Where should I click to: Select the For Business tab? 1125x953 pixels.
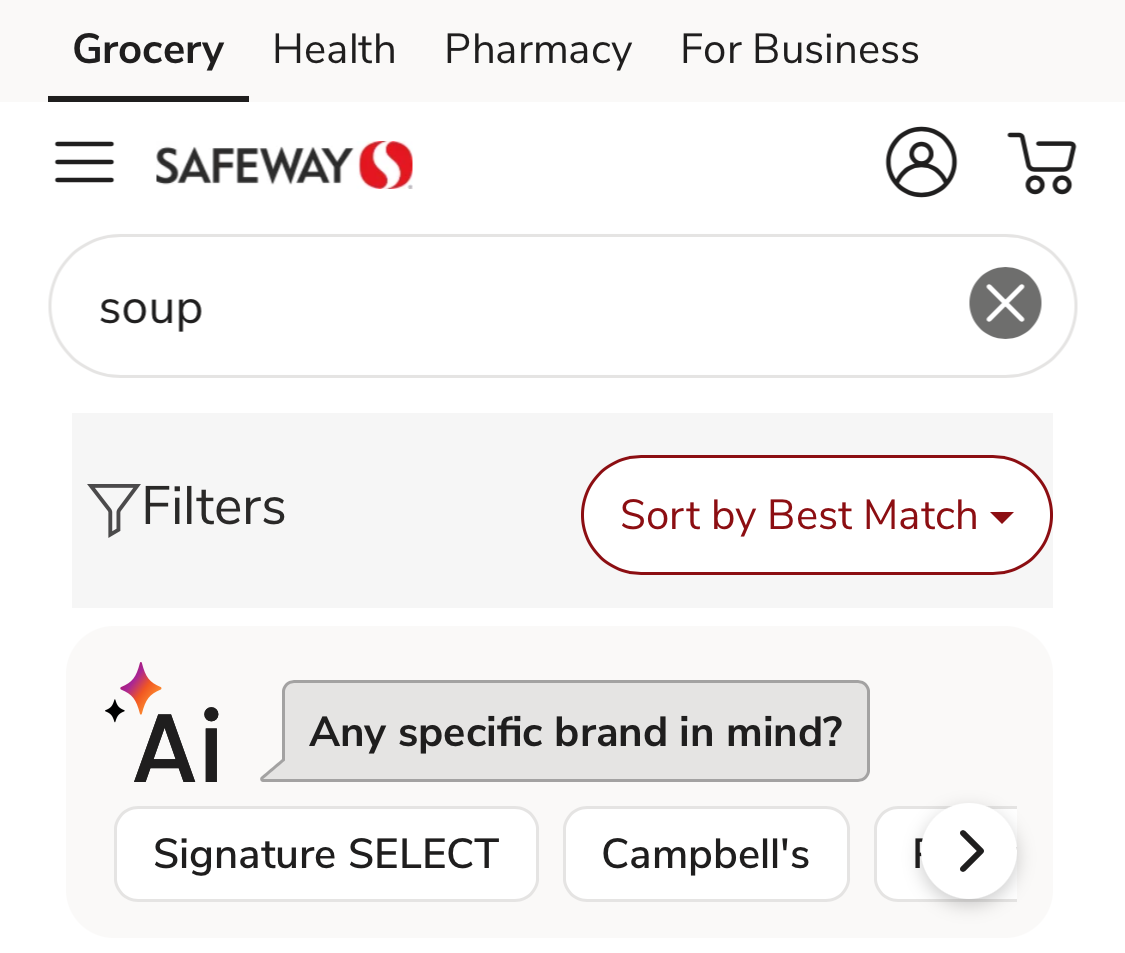(x=799, y=50)
